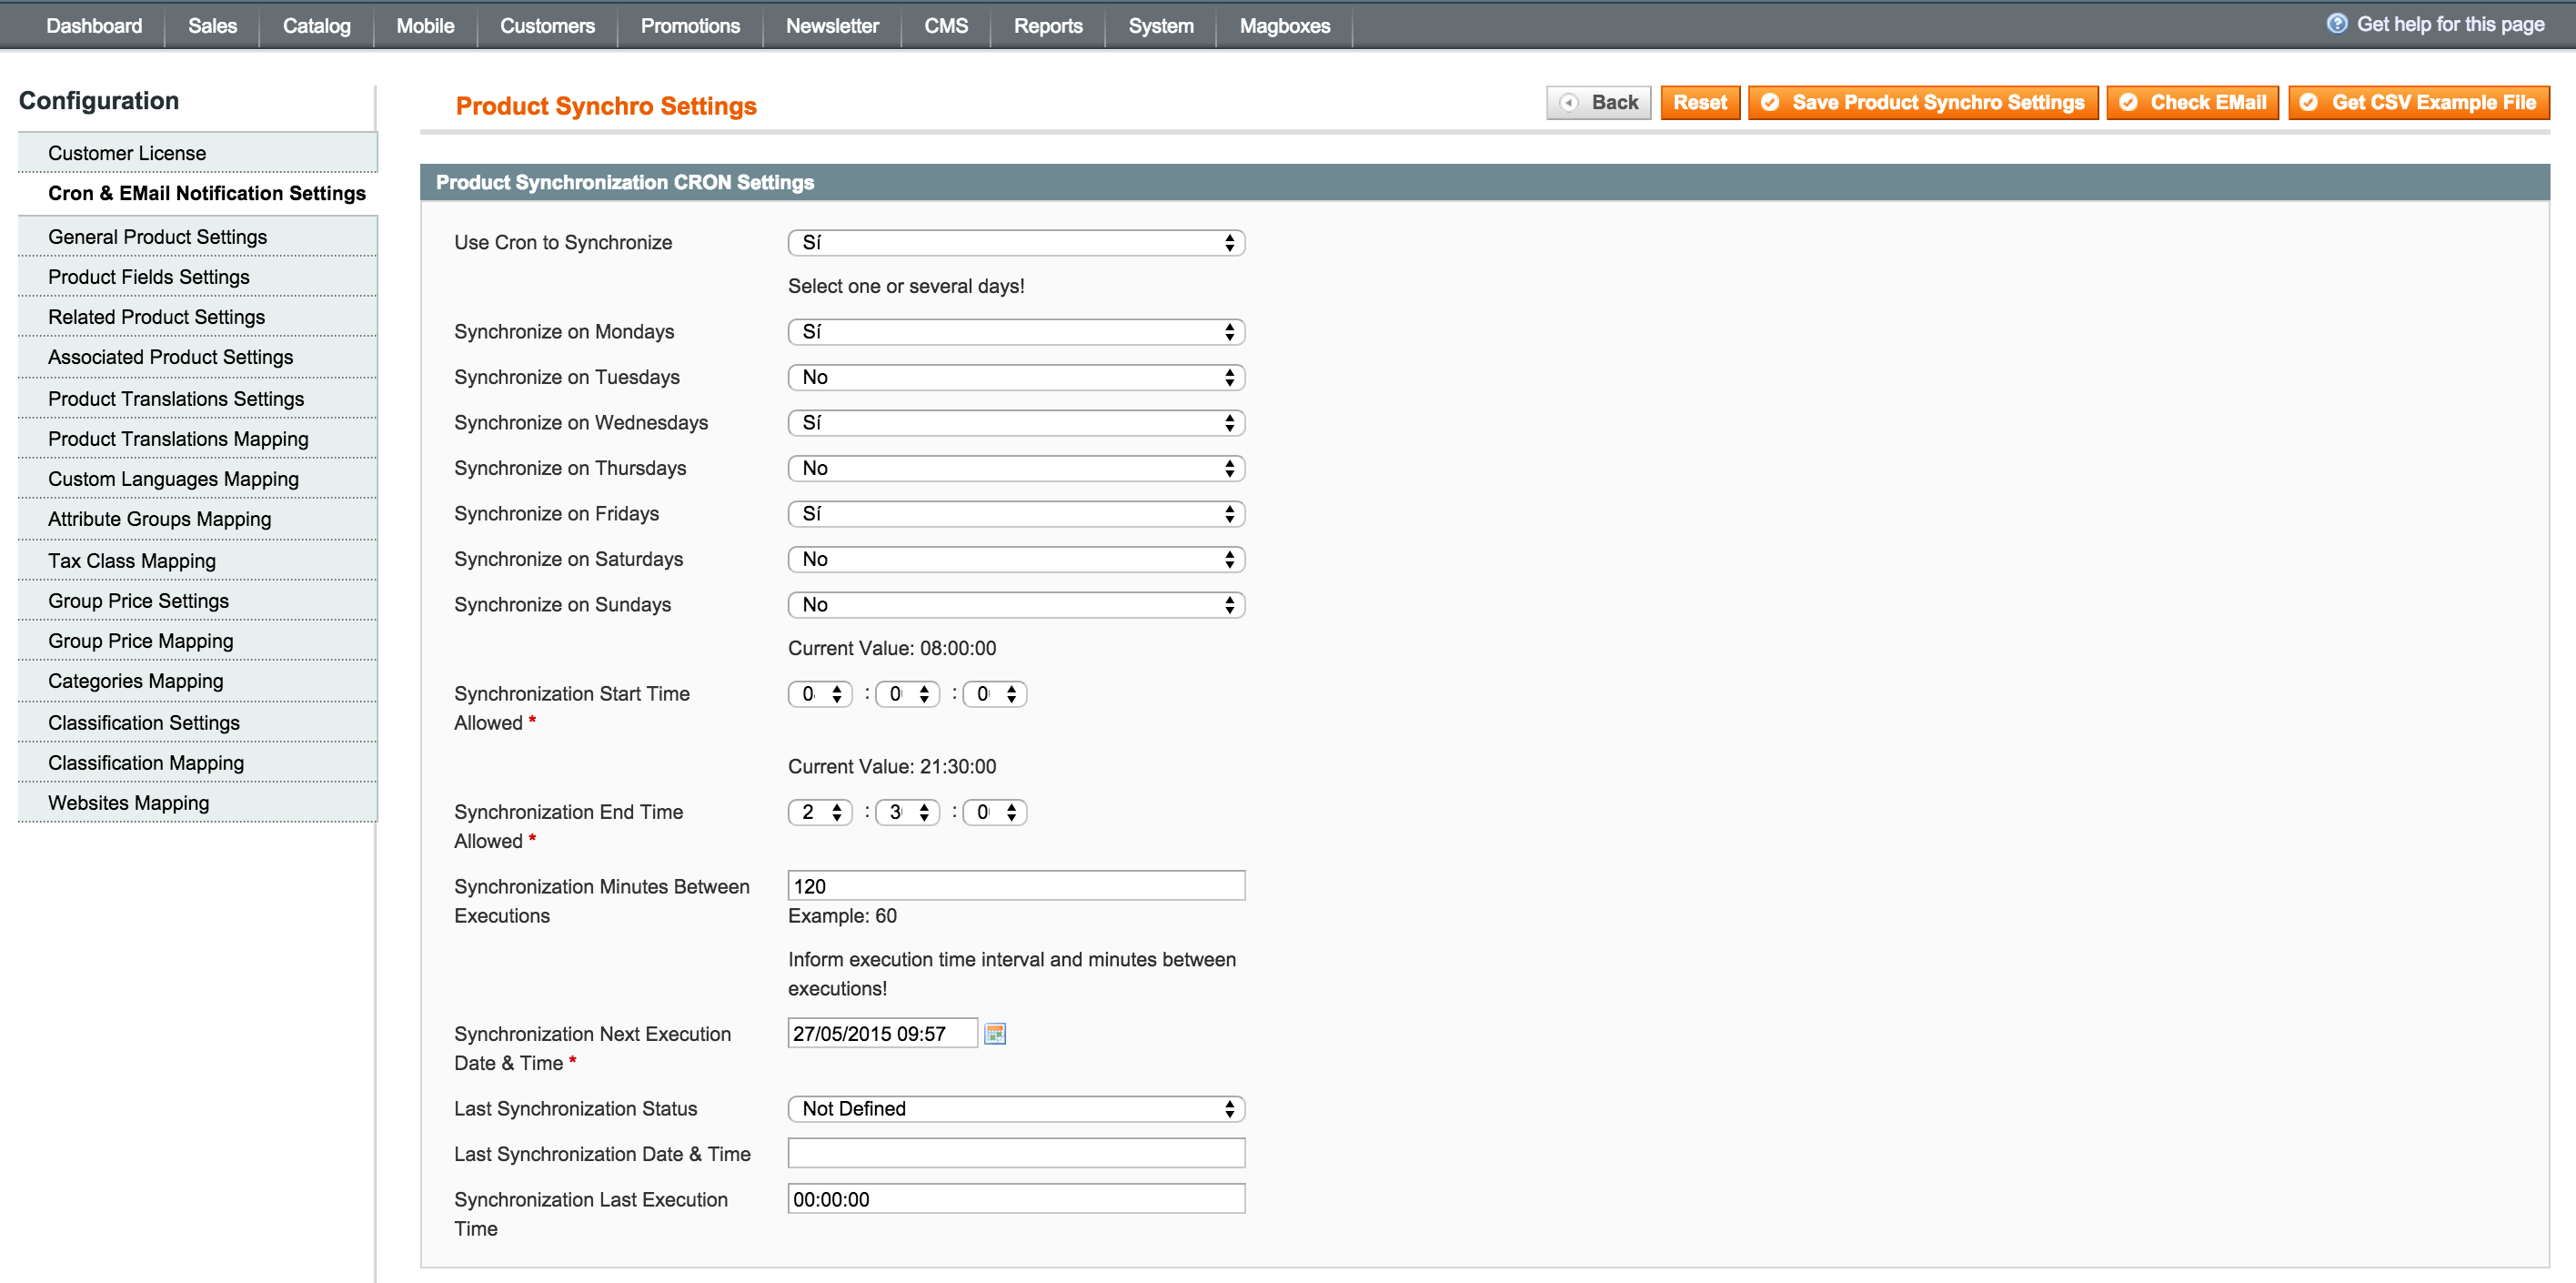
Task: Select Cron & EMail Notification Settings tab
Action: (198, 193)
